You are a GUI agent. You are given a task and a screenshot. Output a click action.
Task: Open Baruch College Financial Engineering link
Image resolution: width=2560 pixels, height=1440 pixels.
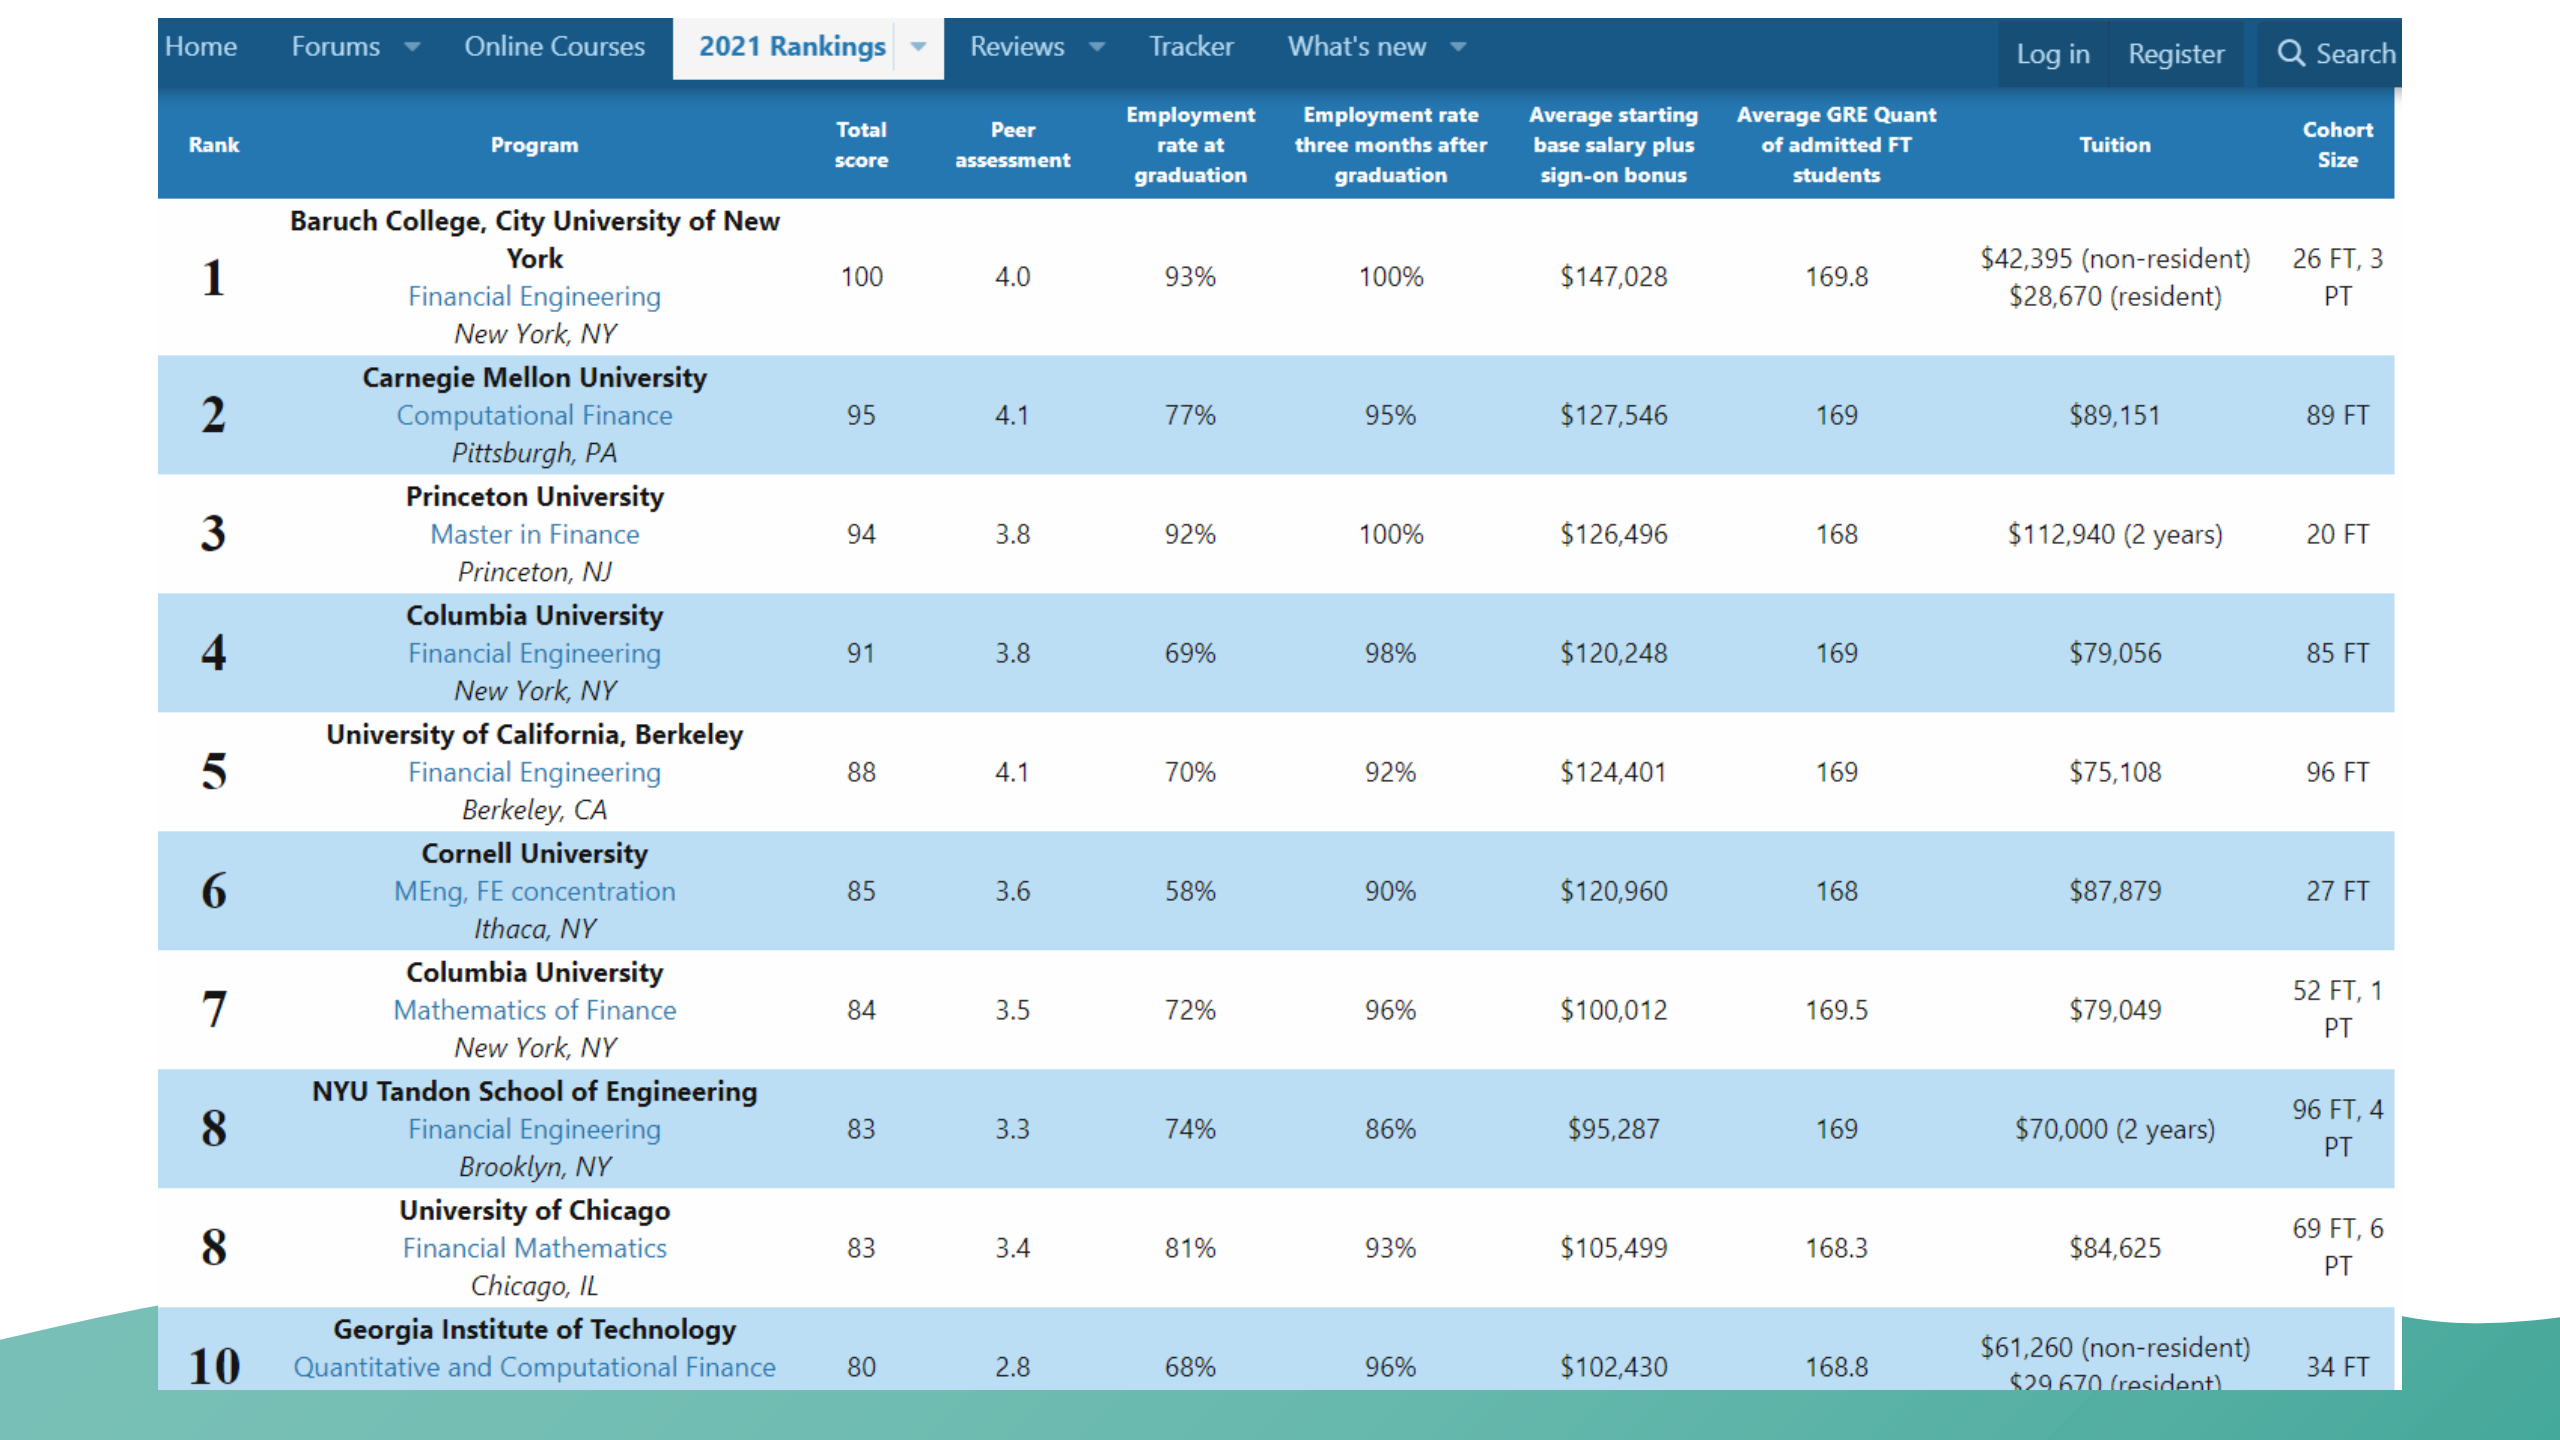tap(534, 297)
